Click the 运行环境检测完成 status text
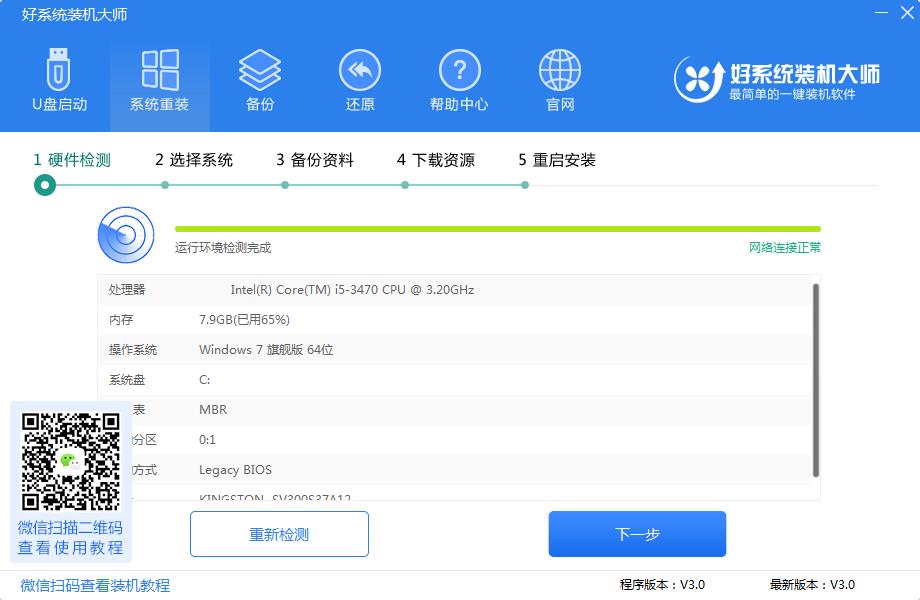 click(223, 248)
